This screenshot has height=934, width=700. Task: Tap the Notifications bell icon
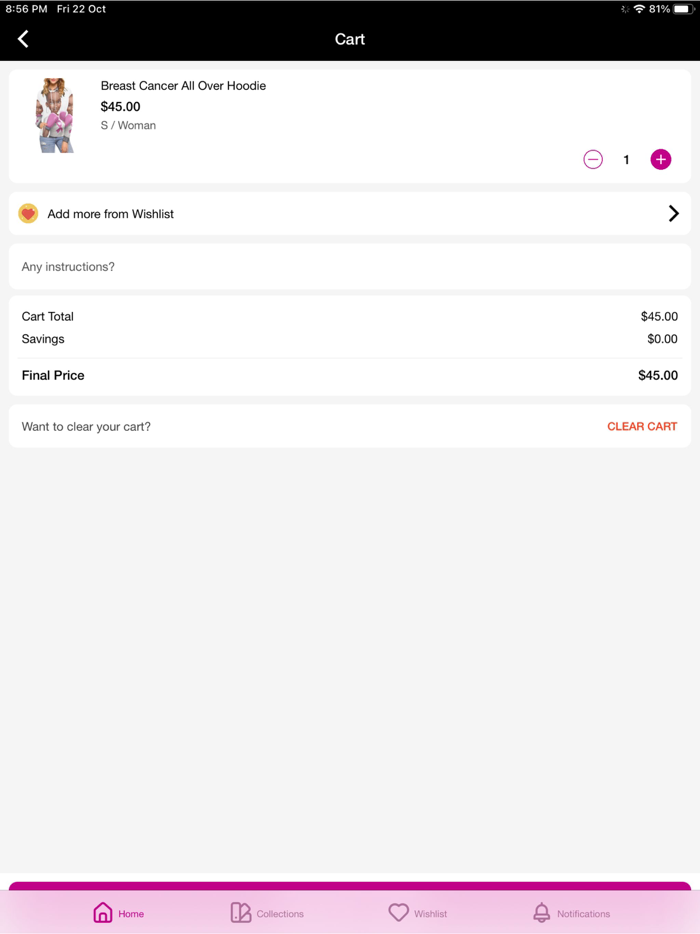pos(541,913)
